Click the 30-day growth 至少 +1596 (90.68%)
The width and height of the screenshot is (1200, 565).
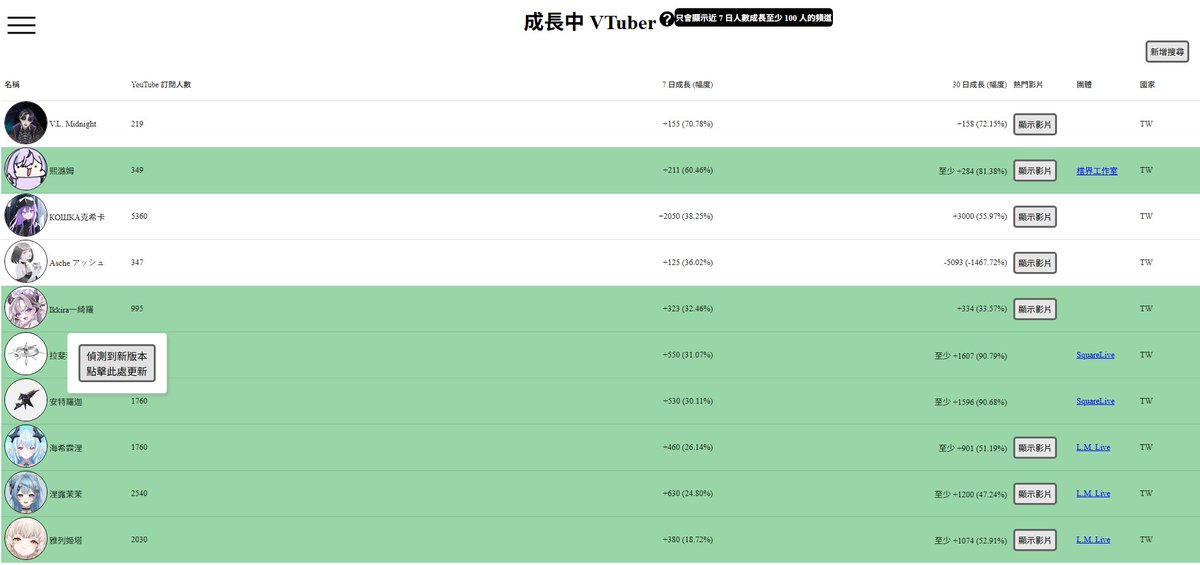[x=971, y=401]
